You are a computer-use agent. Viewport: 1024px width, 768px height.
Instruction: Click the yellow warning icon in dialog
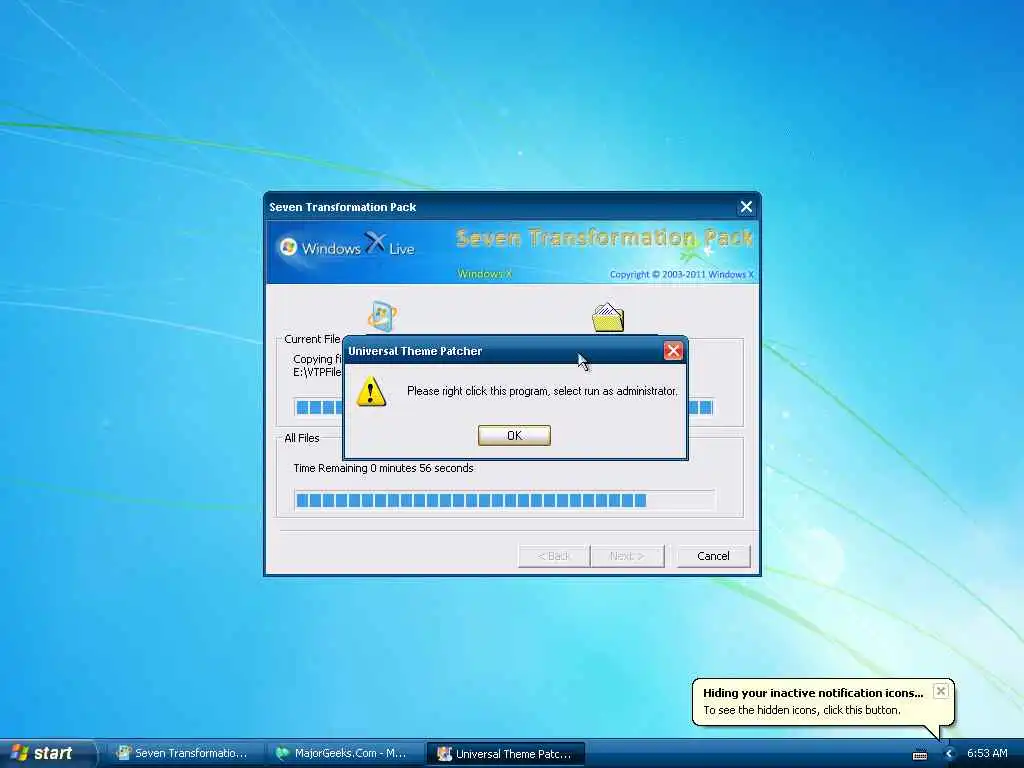pos(371,391)
